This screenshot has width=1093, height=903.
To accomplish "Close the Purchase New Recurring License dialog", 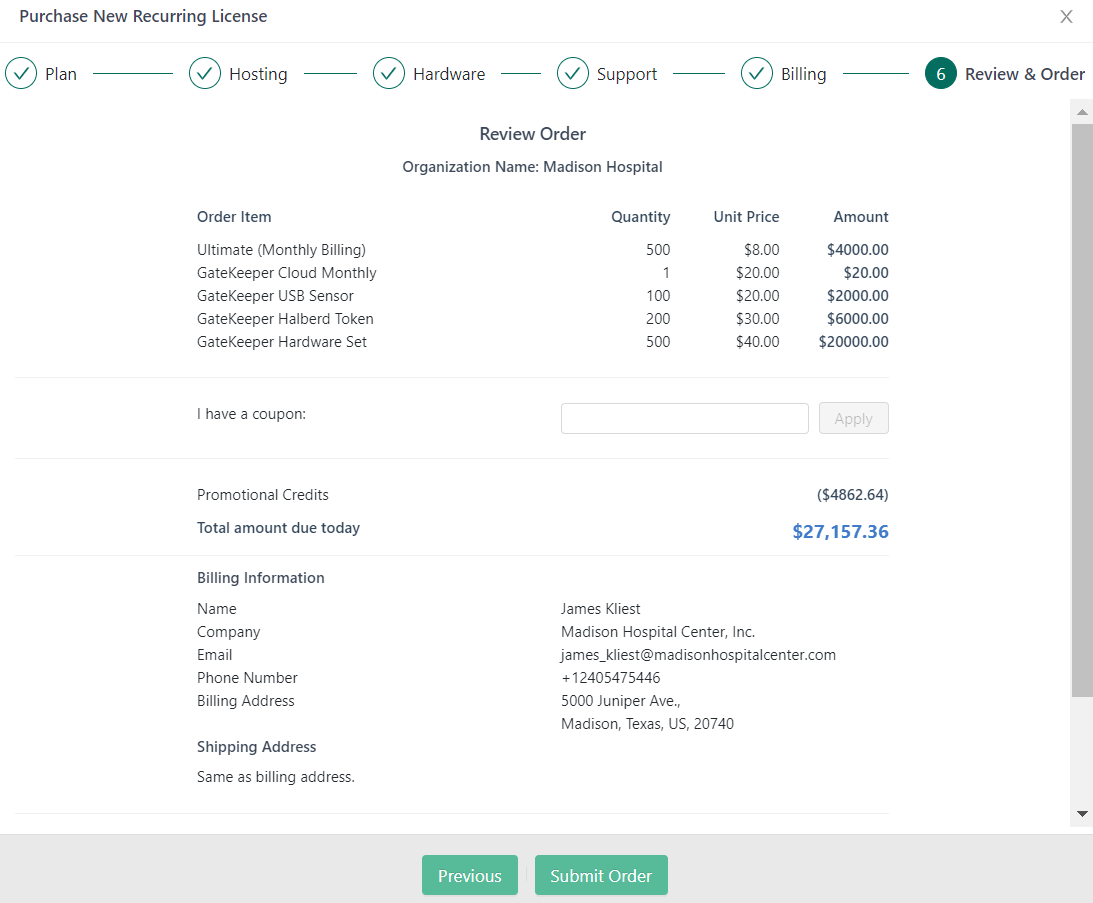I will pos(1066,17).
